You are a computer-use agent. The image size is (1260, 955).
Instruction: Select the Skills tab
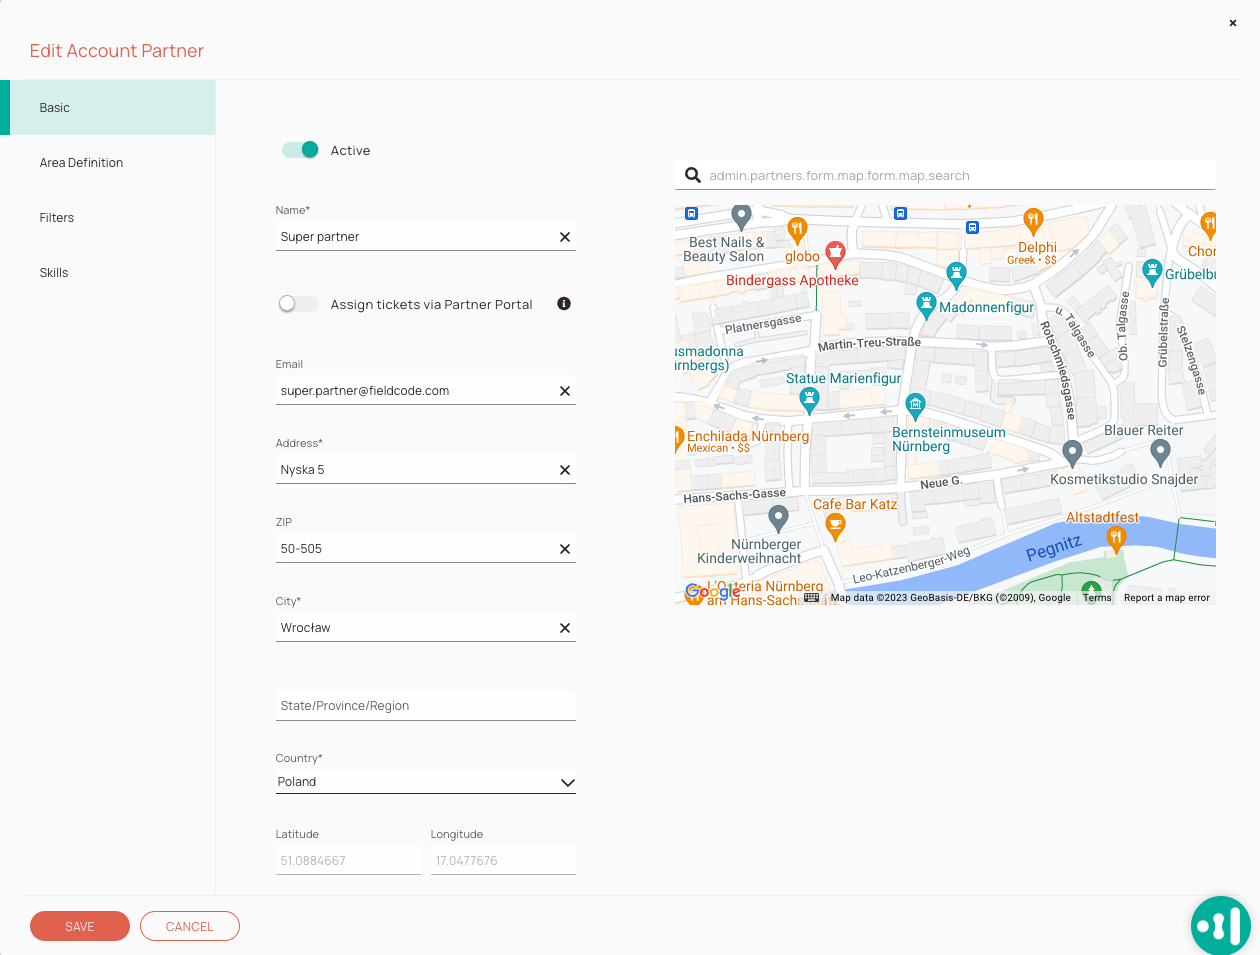click(53, 272)
